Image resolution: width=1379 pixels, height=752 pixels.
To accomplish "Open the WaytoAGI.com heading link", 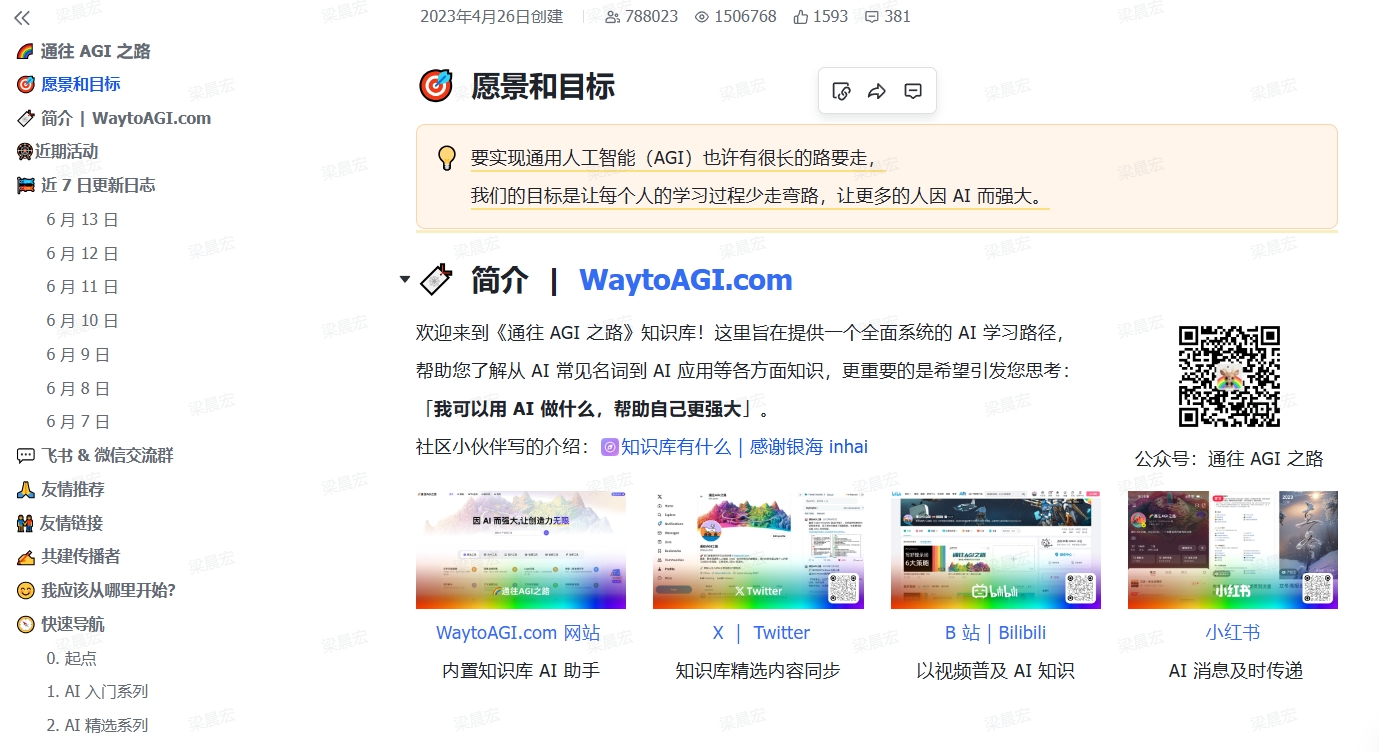I will pos(686,280).
